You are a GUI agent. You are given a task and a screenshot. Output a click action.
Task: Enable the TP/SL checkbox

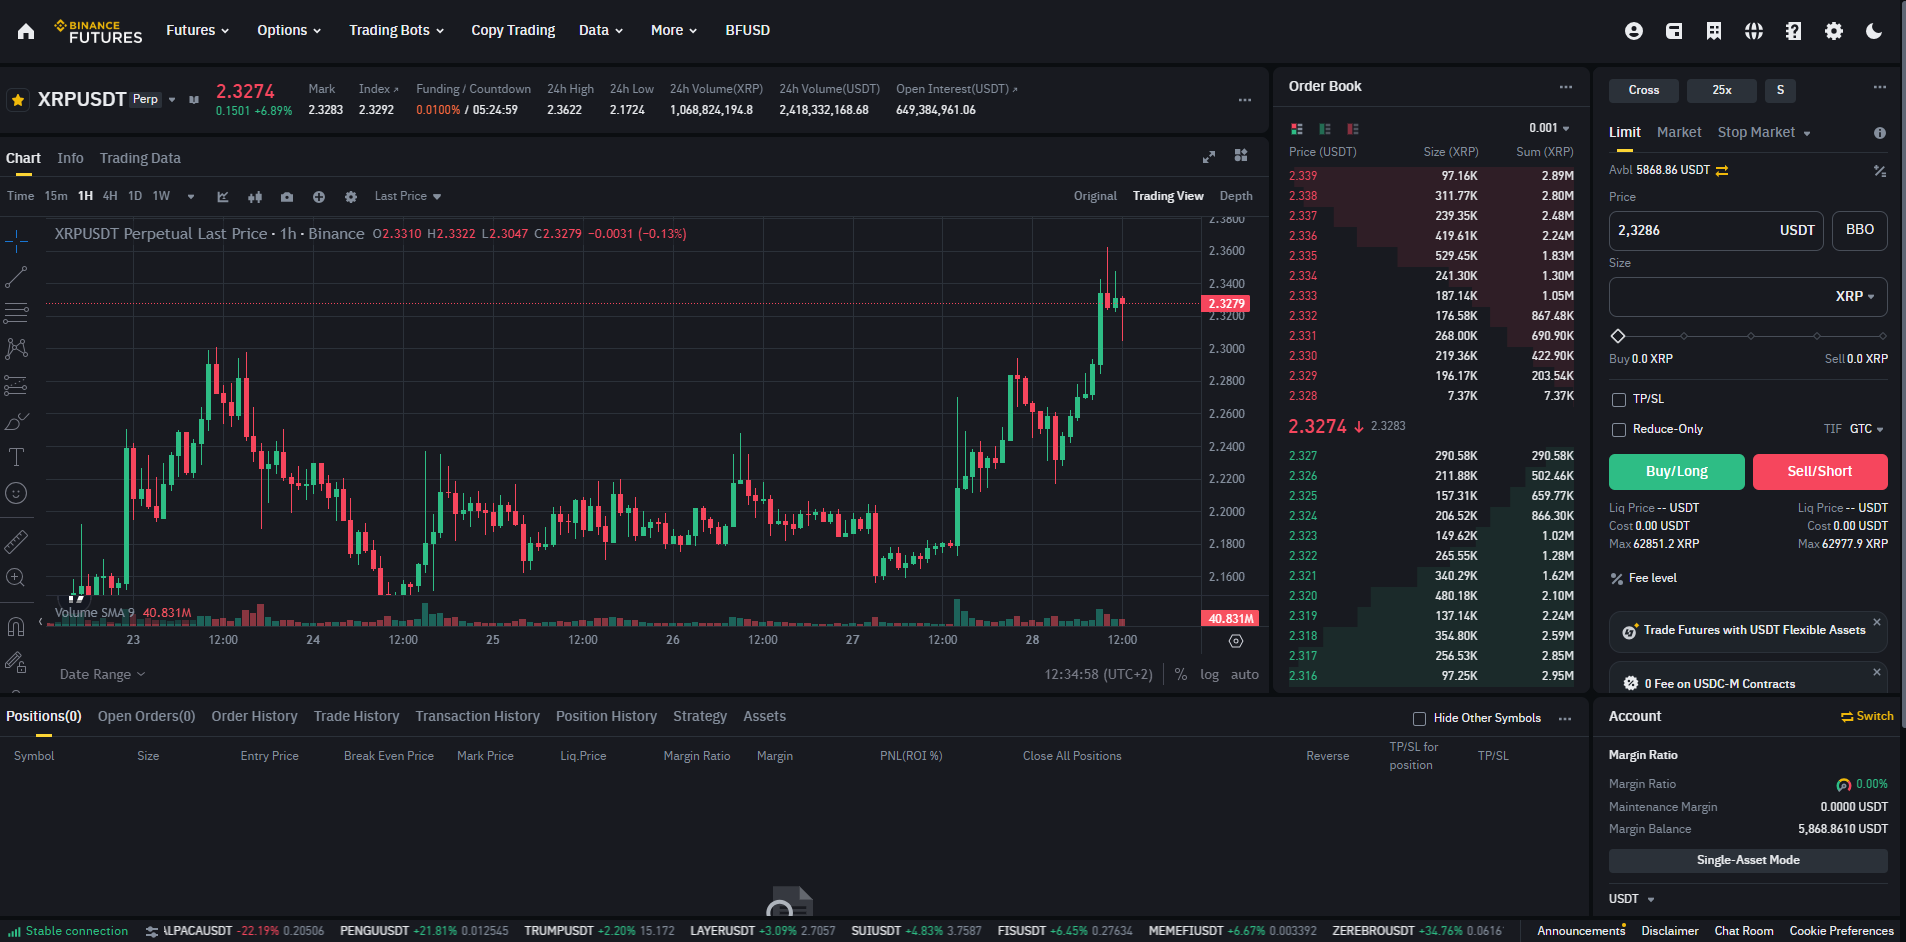(1619, 400)
